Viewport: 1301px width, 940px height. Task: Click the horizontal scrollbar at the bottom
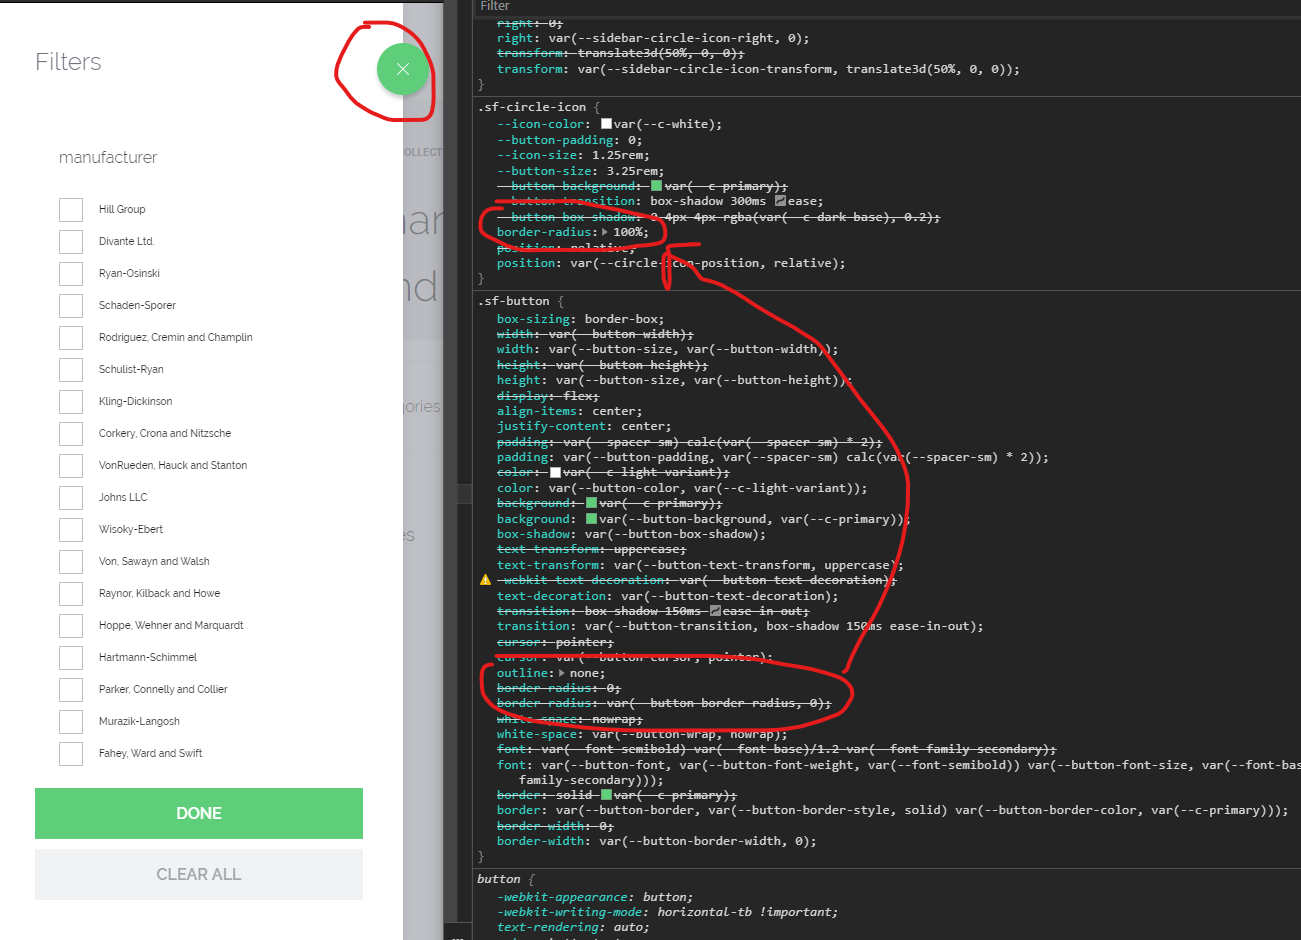(880, 936)
